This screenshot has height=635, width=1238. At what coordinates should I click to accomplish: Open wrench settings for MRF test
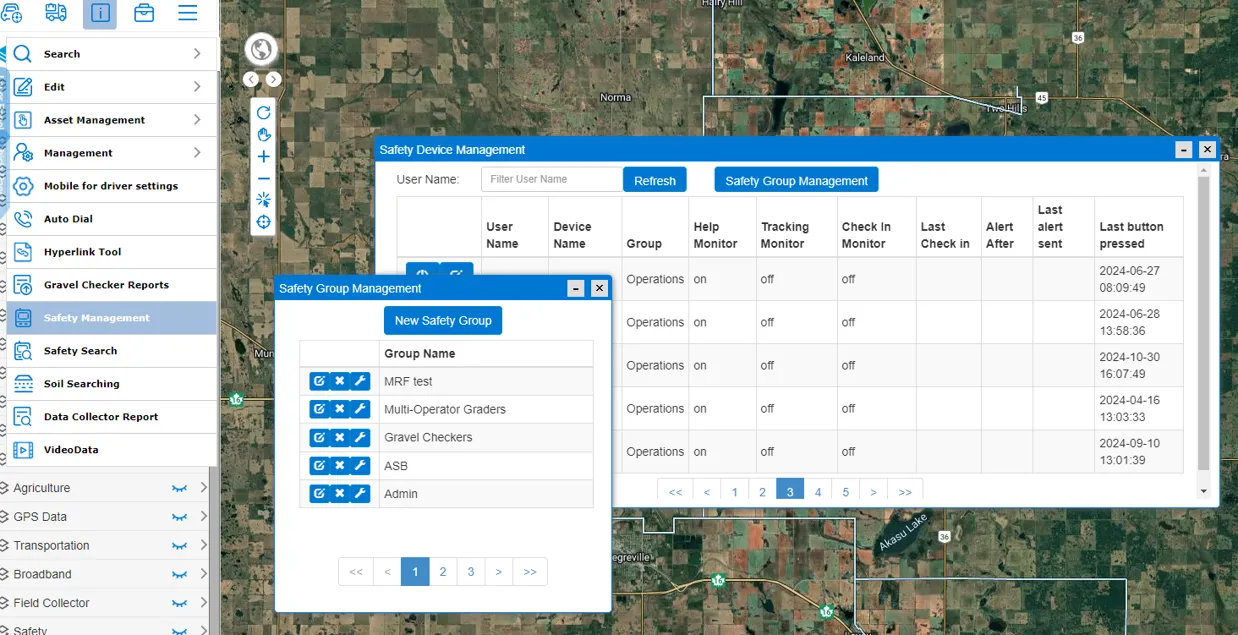(361, 381)
